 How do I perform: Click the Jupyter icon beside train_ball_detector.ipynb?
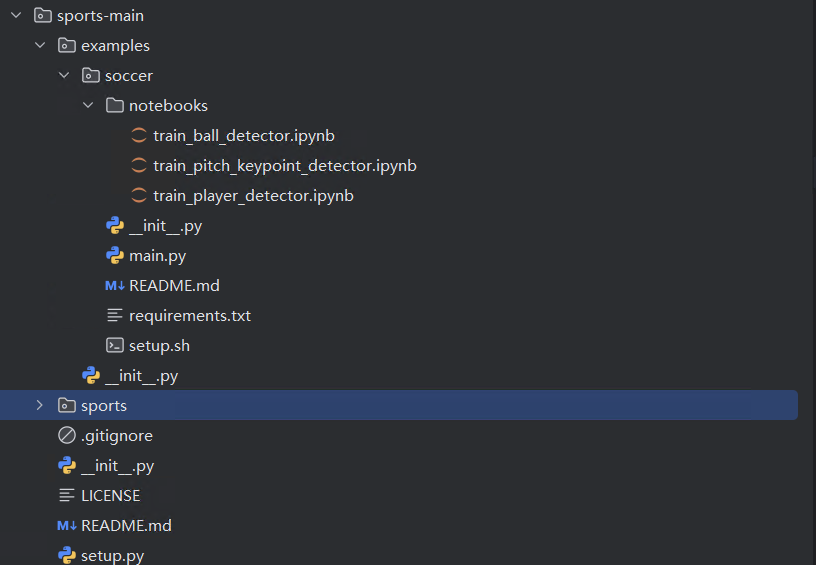pyautogui.click(x=139, y=136)
